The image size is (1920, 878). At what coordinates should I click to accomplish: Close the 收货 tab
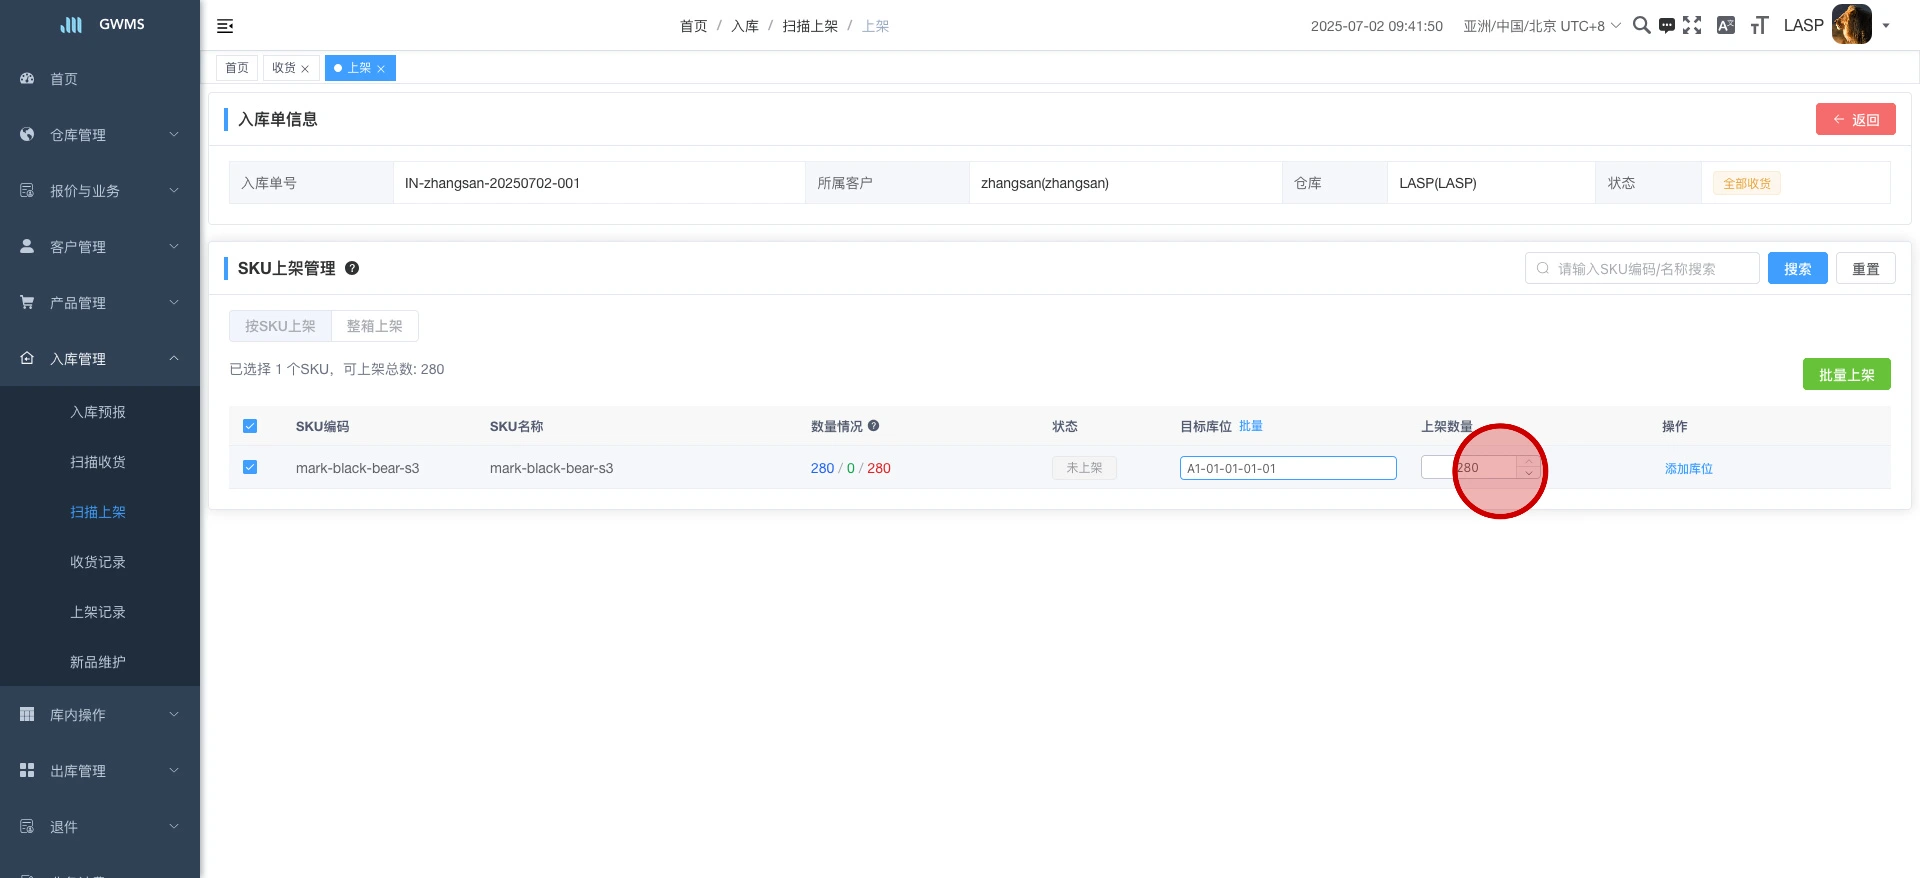point(305,69)
